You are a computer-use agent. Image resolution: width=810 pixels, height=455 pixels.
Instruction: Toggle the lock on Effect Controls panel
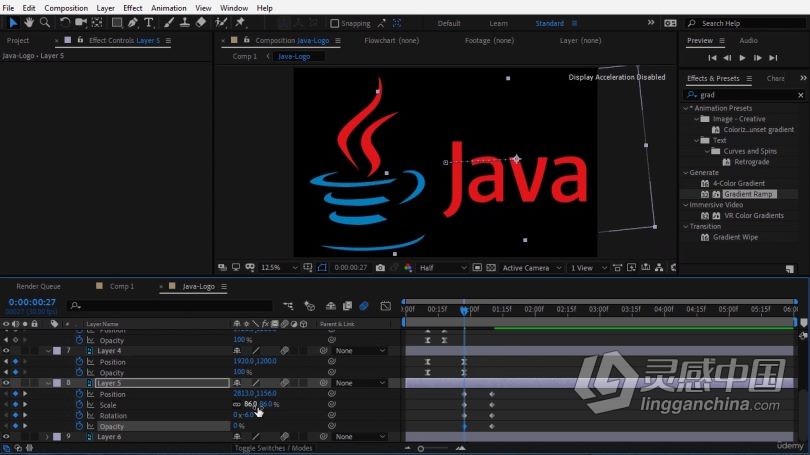pos(80,40)
